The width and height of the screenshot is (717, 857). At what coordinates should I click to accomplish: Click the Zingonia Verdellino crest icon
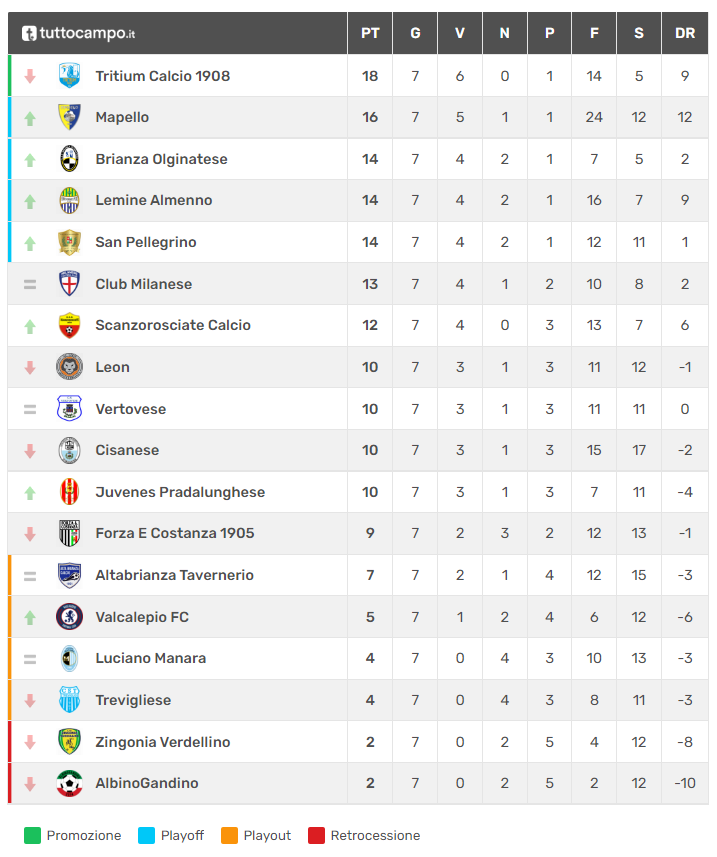pyautogui.click(x=69, y=742)
